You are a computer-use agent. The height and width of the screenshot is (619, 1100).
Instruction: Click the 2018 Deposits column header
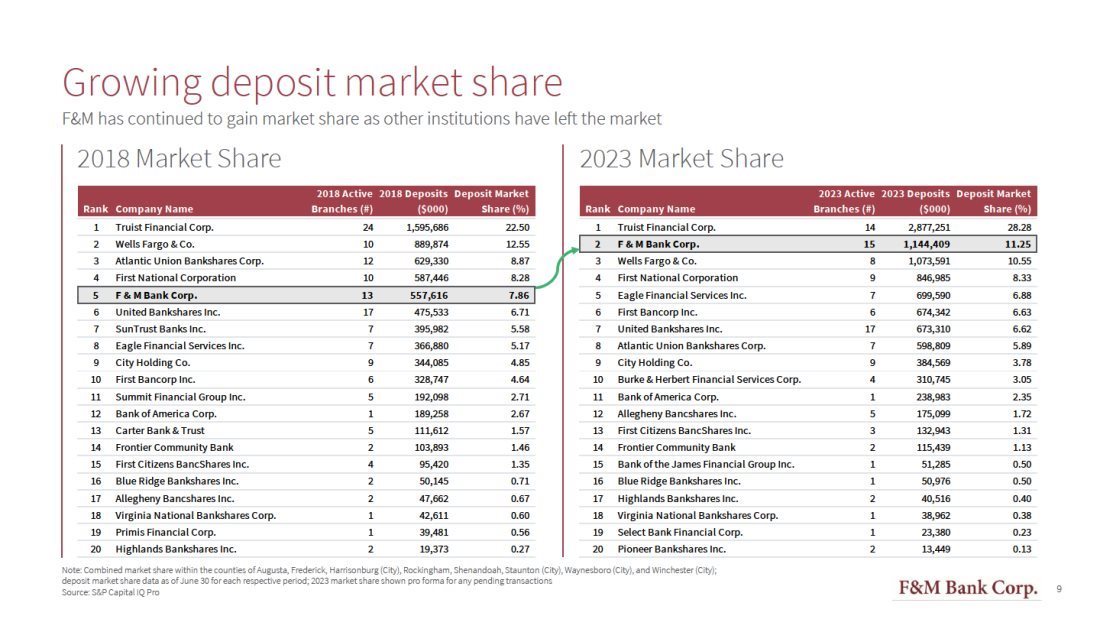point(413,201)
